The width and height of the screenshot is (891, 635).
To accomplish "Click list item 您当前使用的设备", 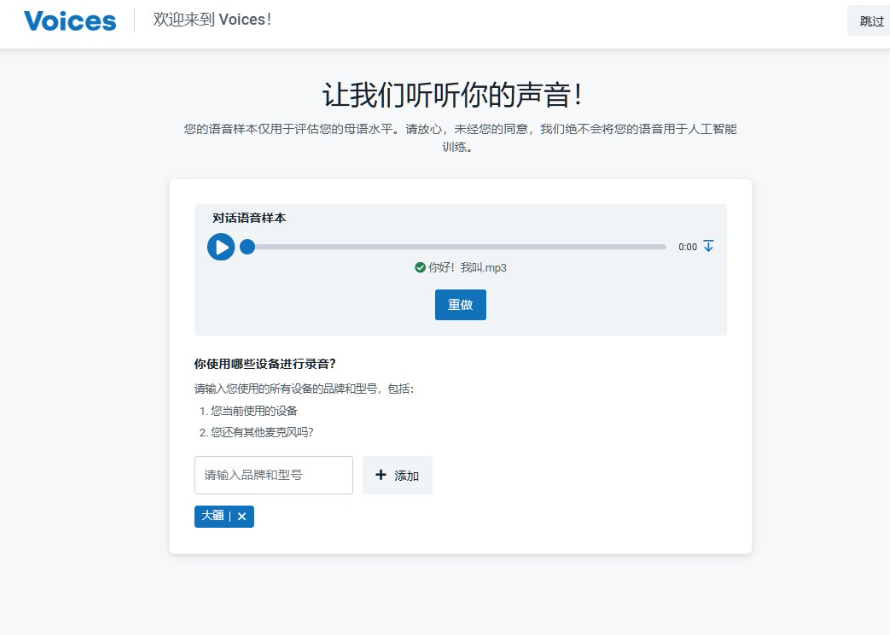I will point(254,411).
